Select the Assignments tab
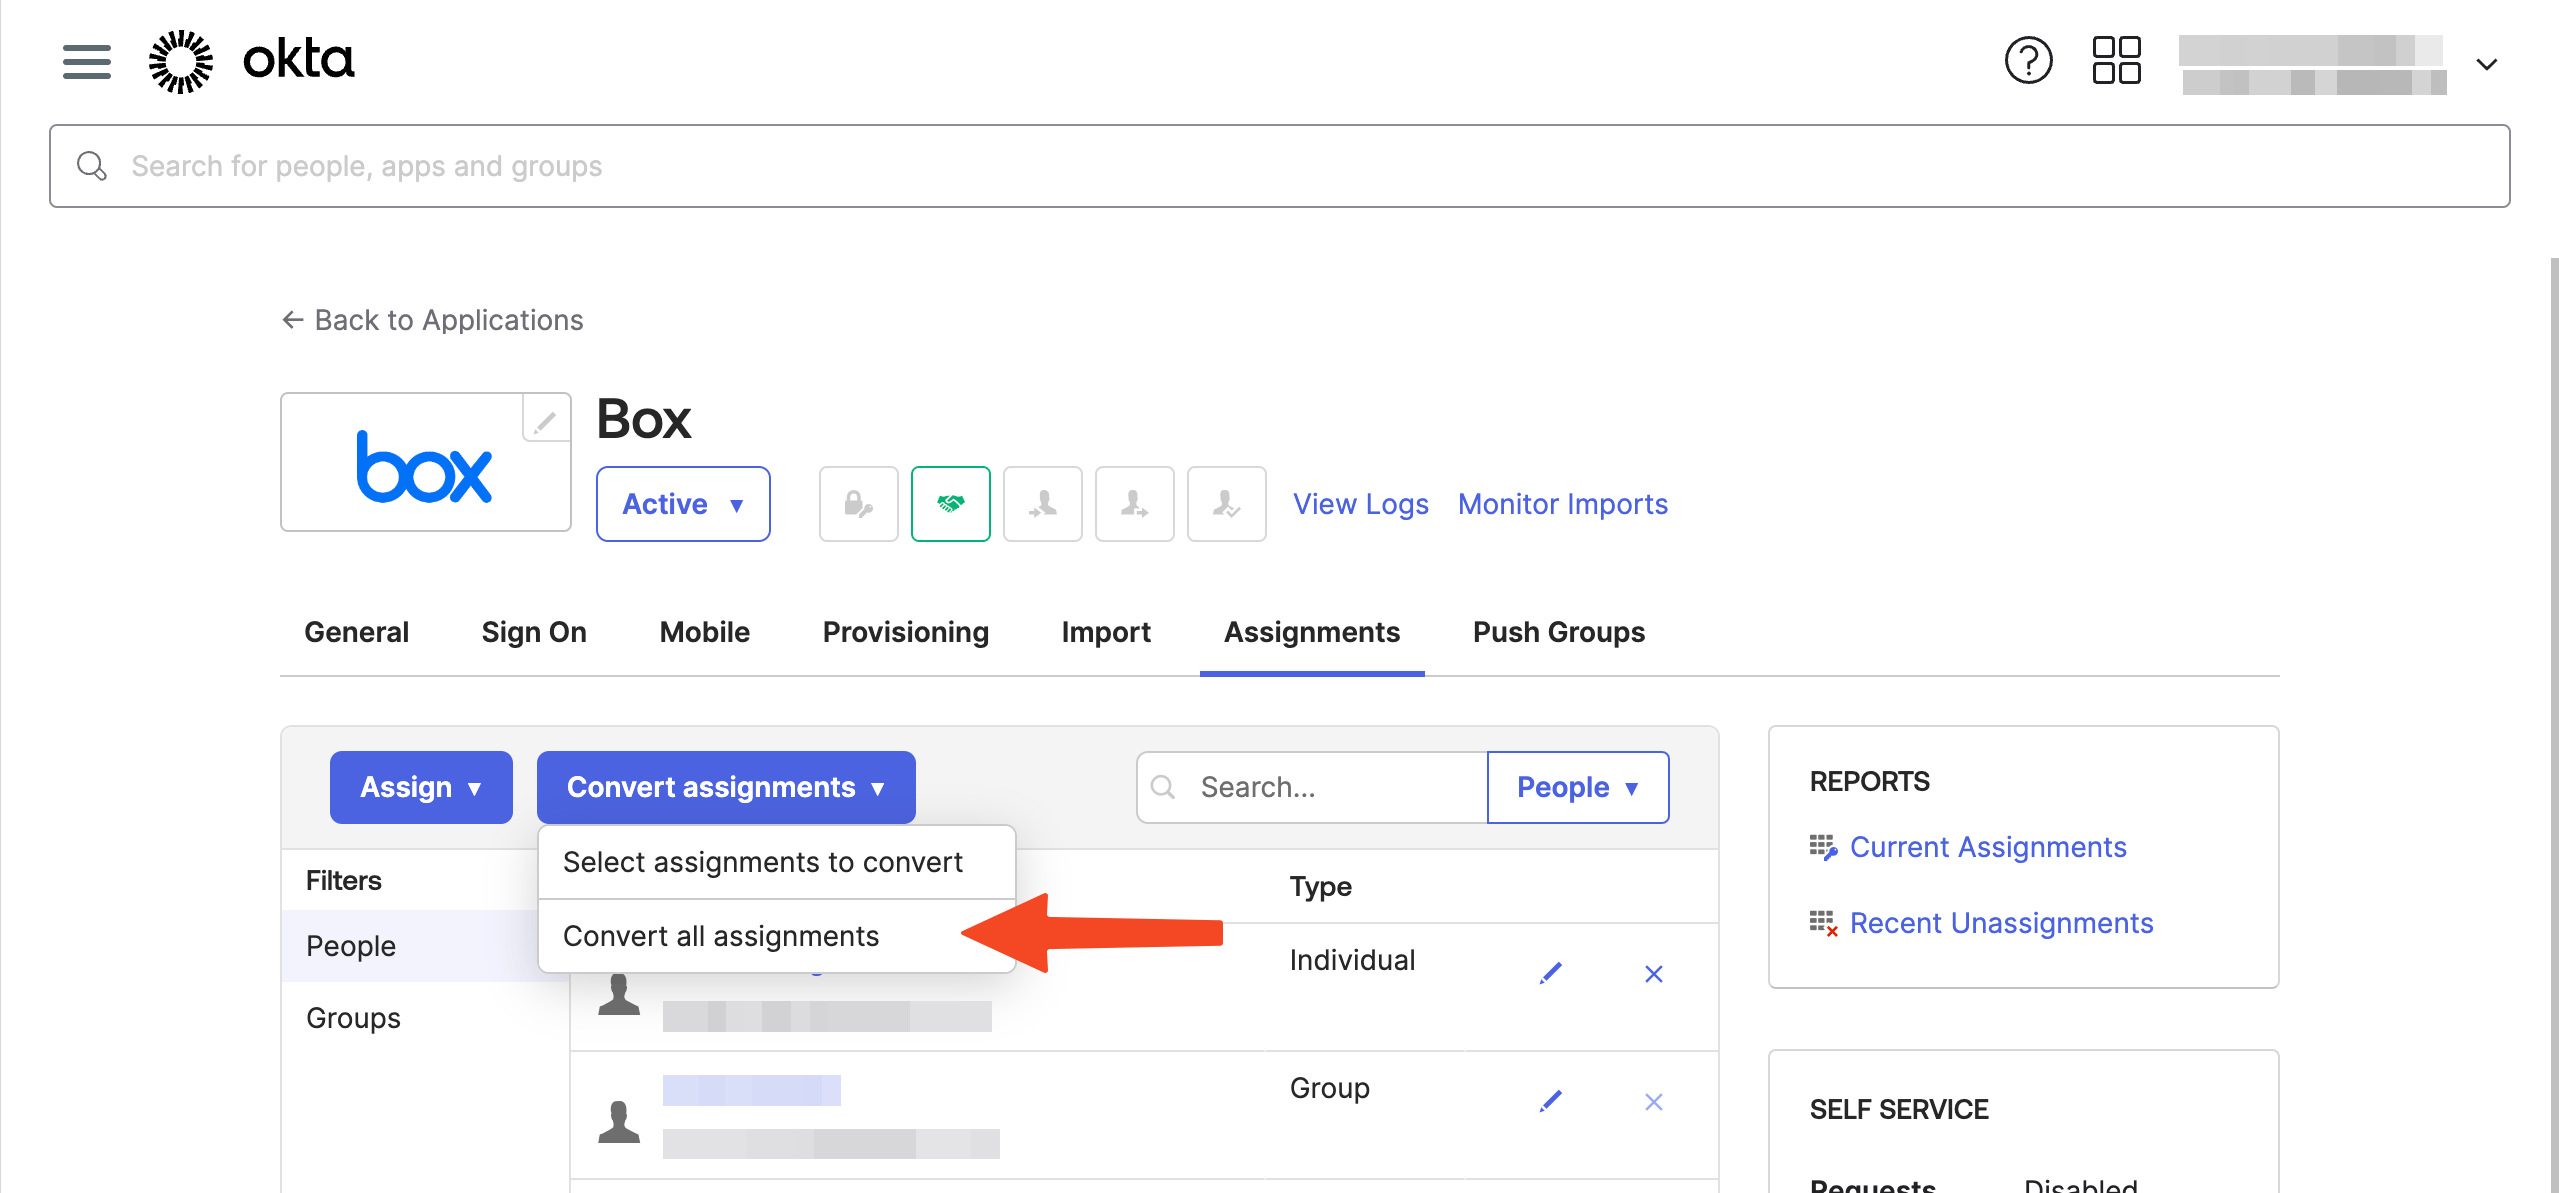This screenshot has height=1193, width=2559. [x=1312, y=632]
